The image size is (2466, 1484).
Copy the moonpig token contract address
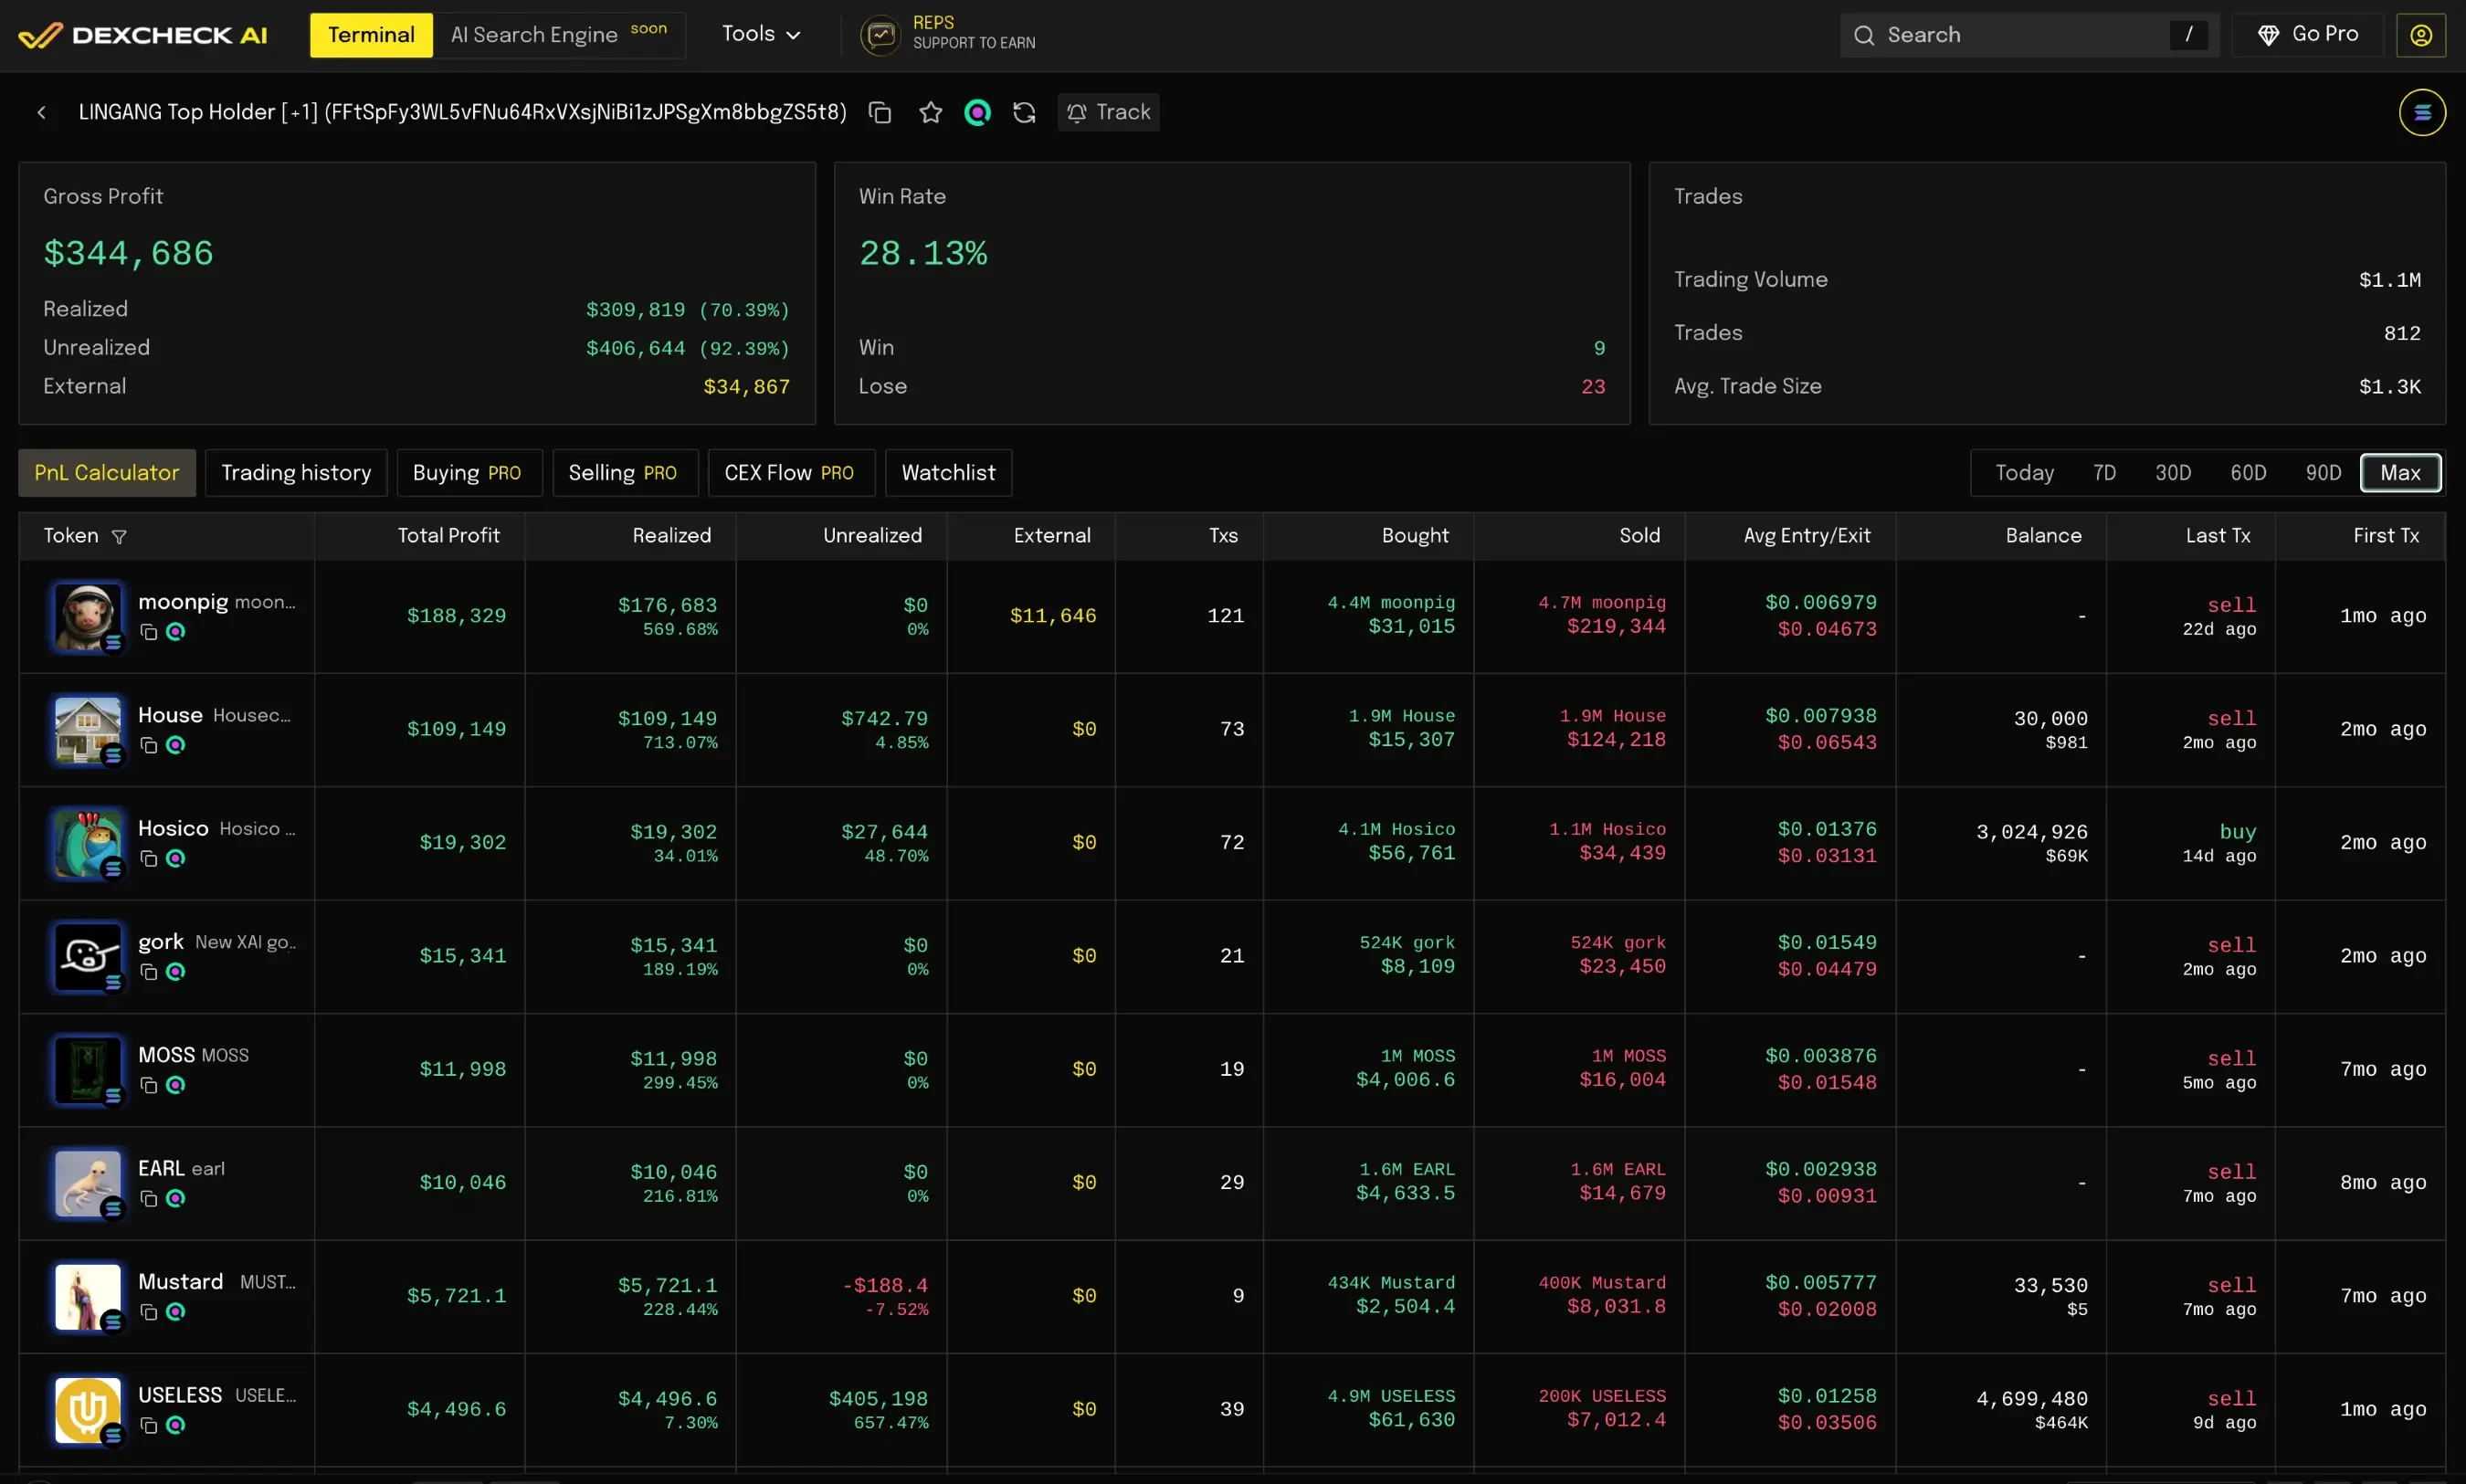coord(148,632)
